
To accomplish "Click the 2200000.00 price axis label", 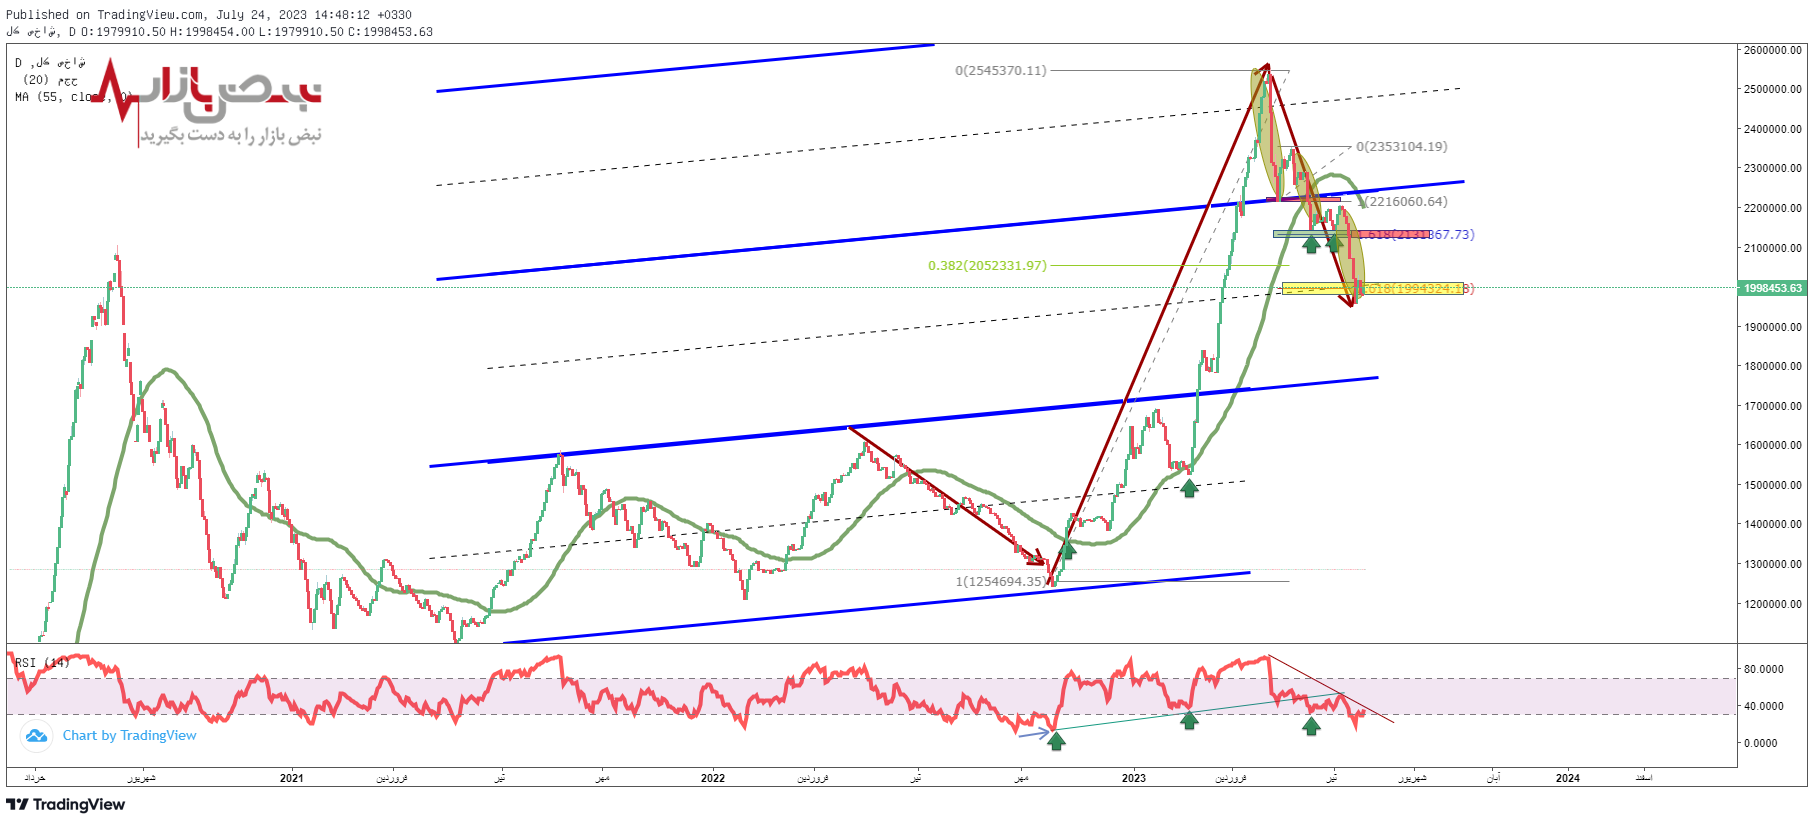I will [1773, 208].
